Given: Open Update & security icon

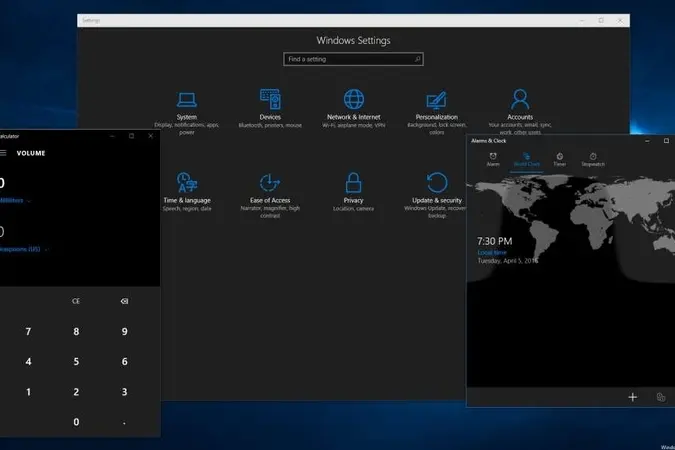Looking at the screenshot, I should pyautogui.click(x=437, y=182).
